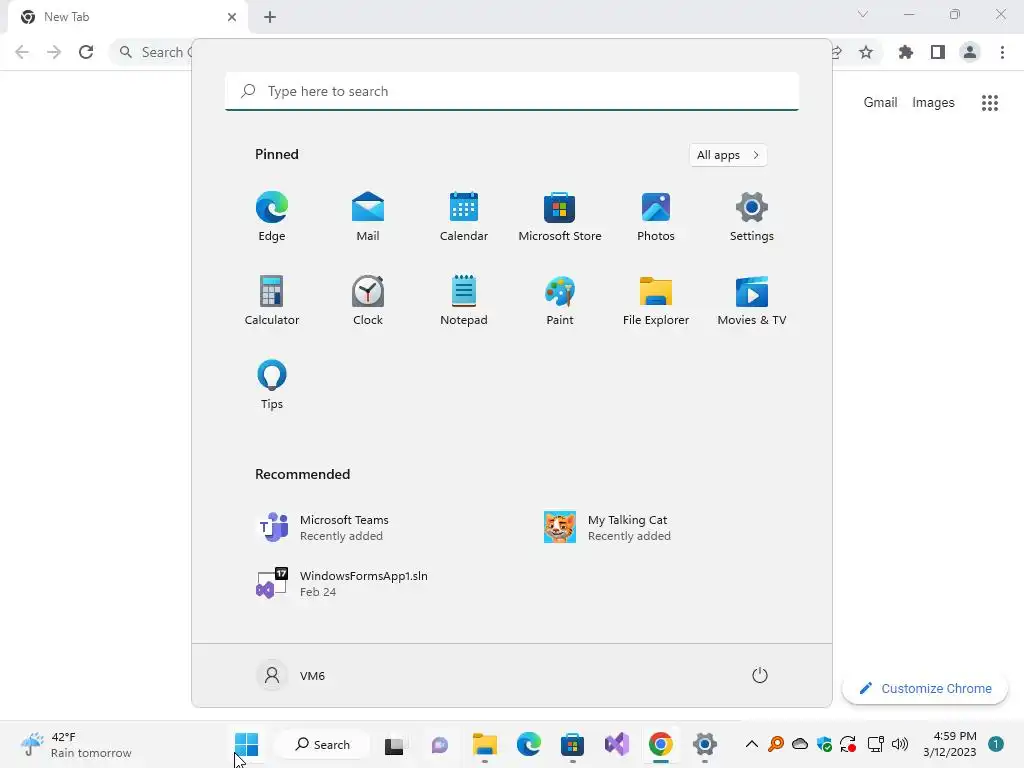1024x768 pixels.
Task: Open Edge from pinned apps
Action: (272, 217)
